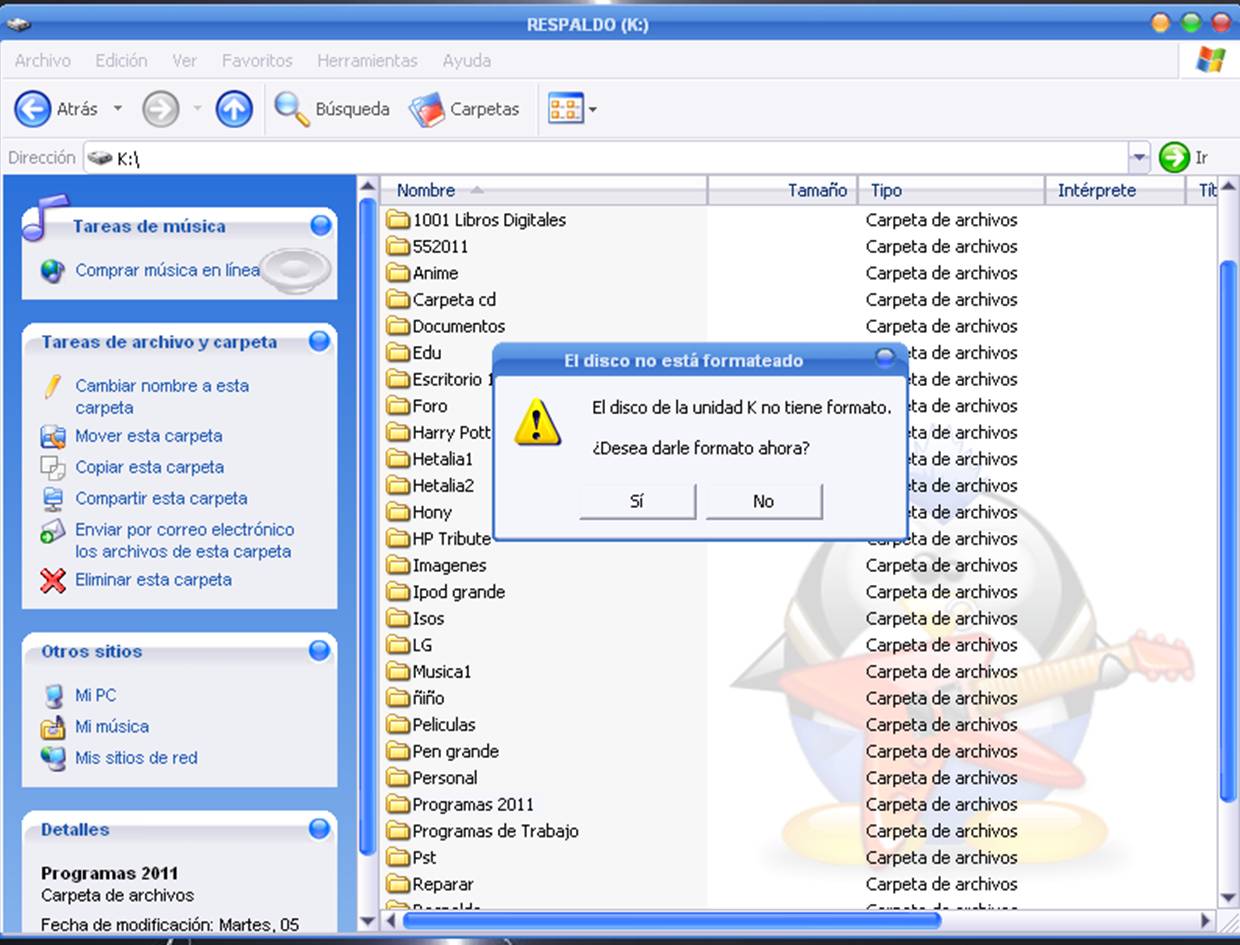Click the Up one level arrow icon
The width and height of the screenshot is (1240, 945).
pos(234,109)
